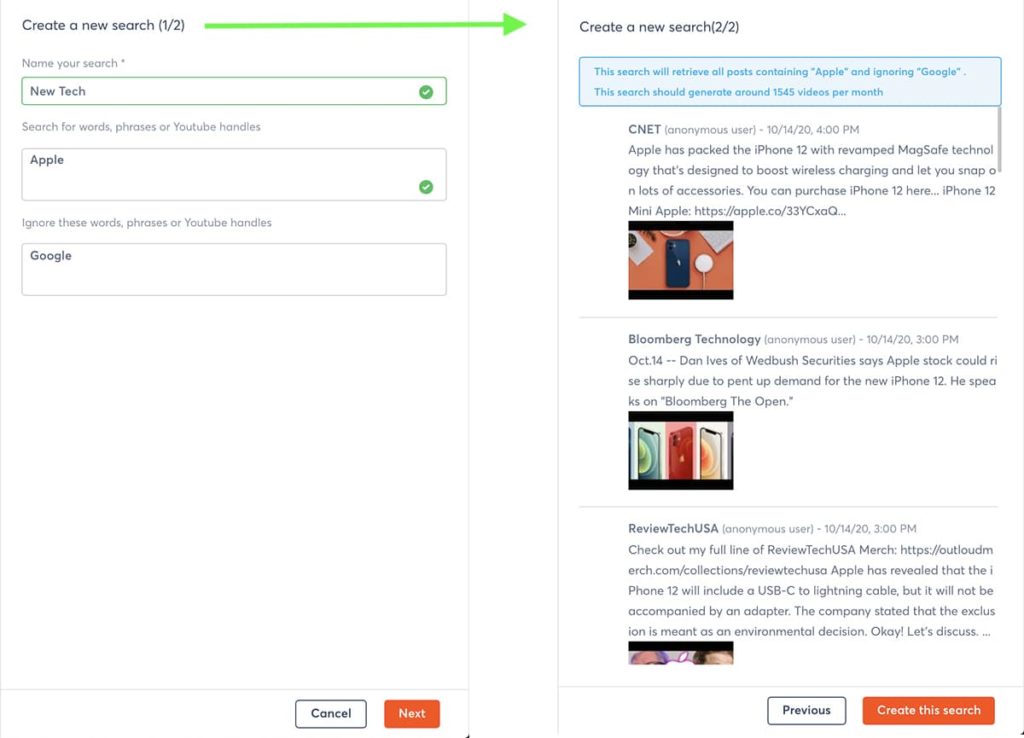
Task: Click the blue search summary info banner
Action: pos(789,82)
